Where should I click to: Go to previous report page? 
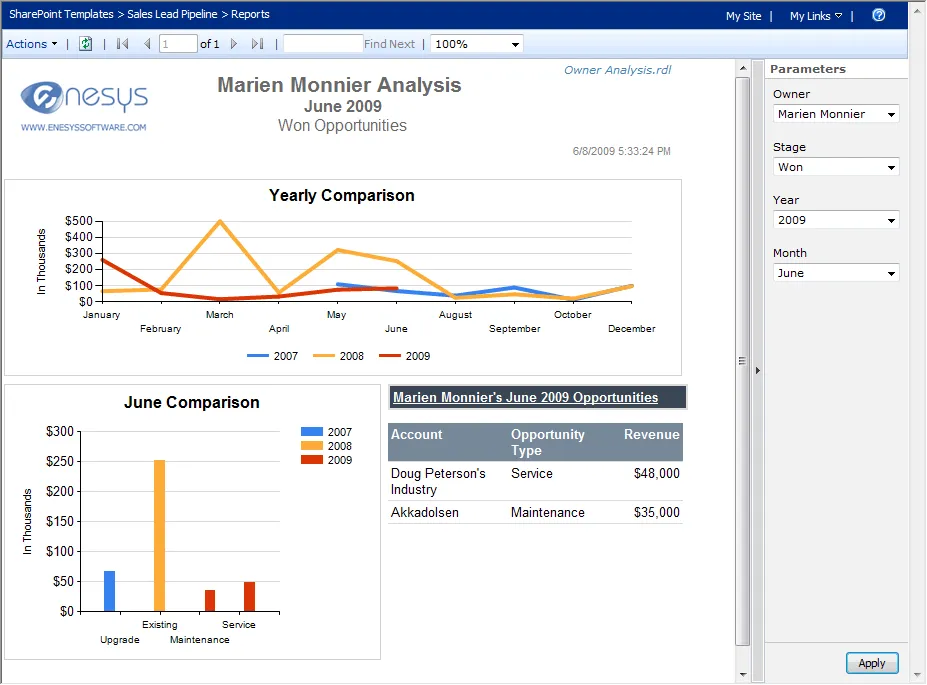[x=147, y=44]
